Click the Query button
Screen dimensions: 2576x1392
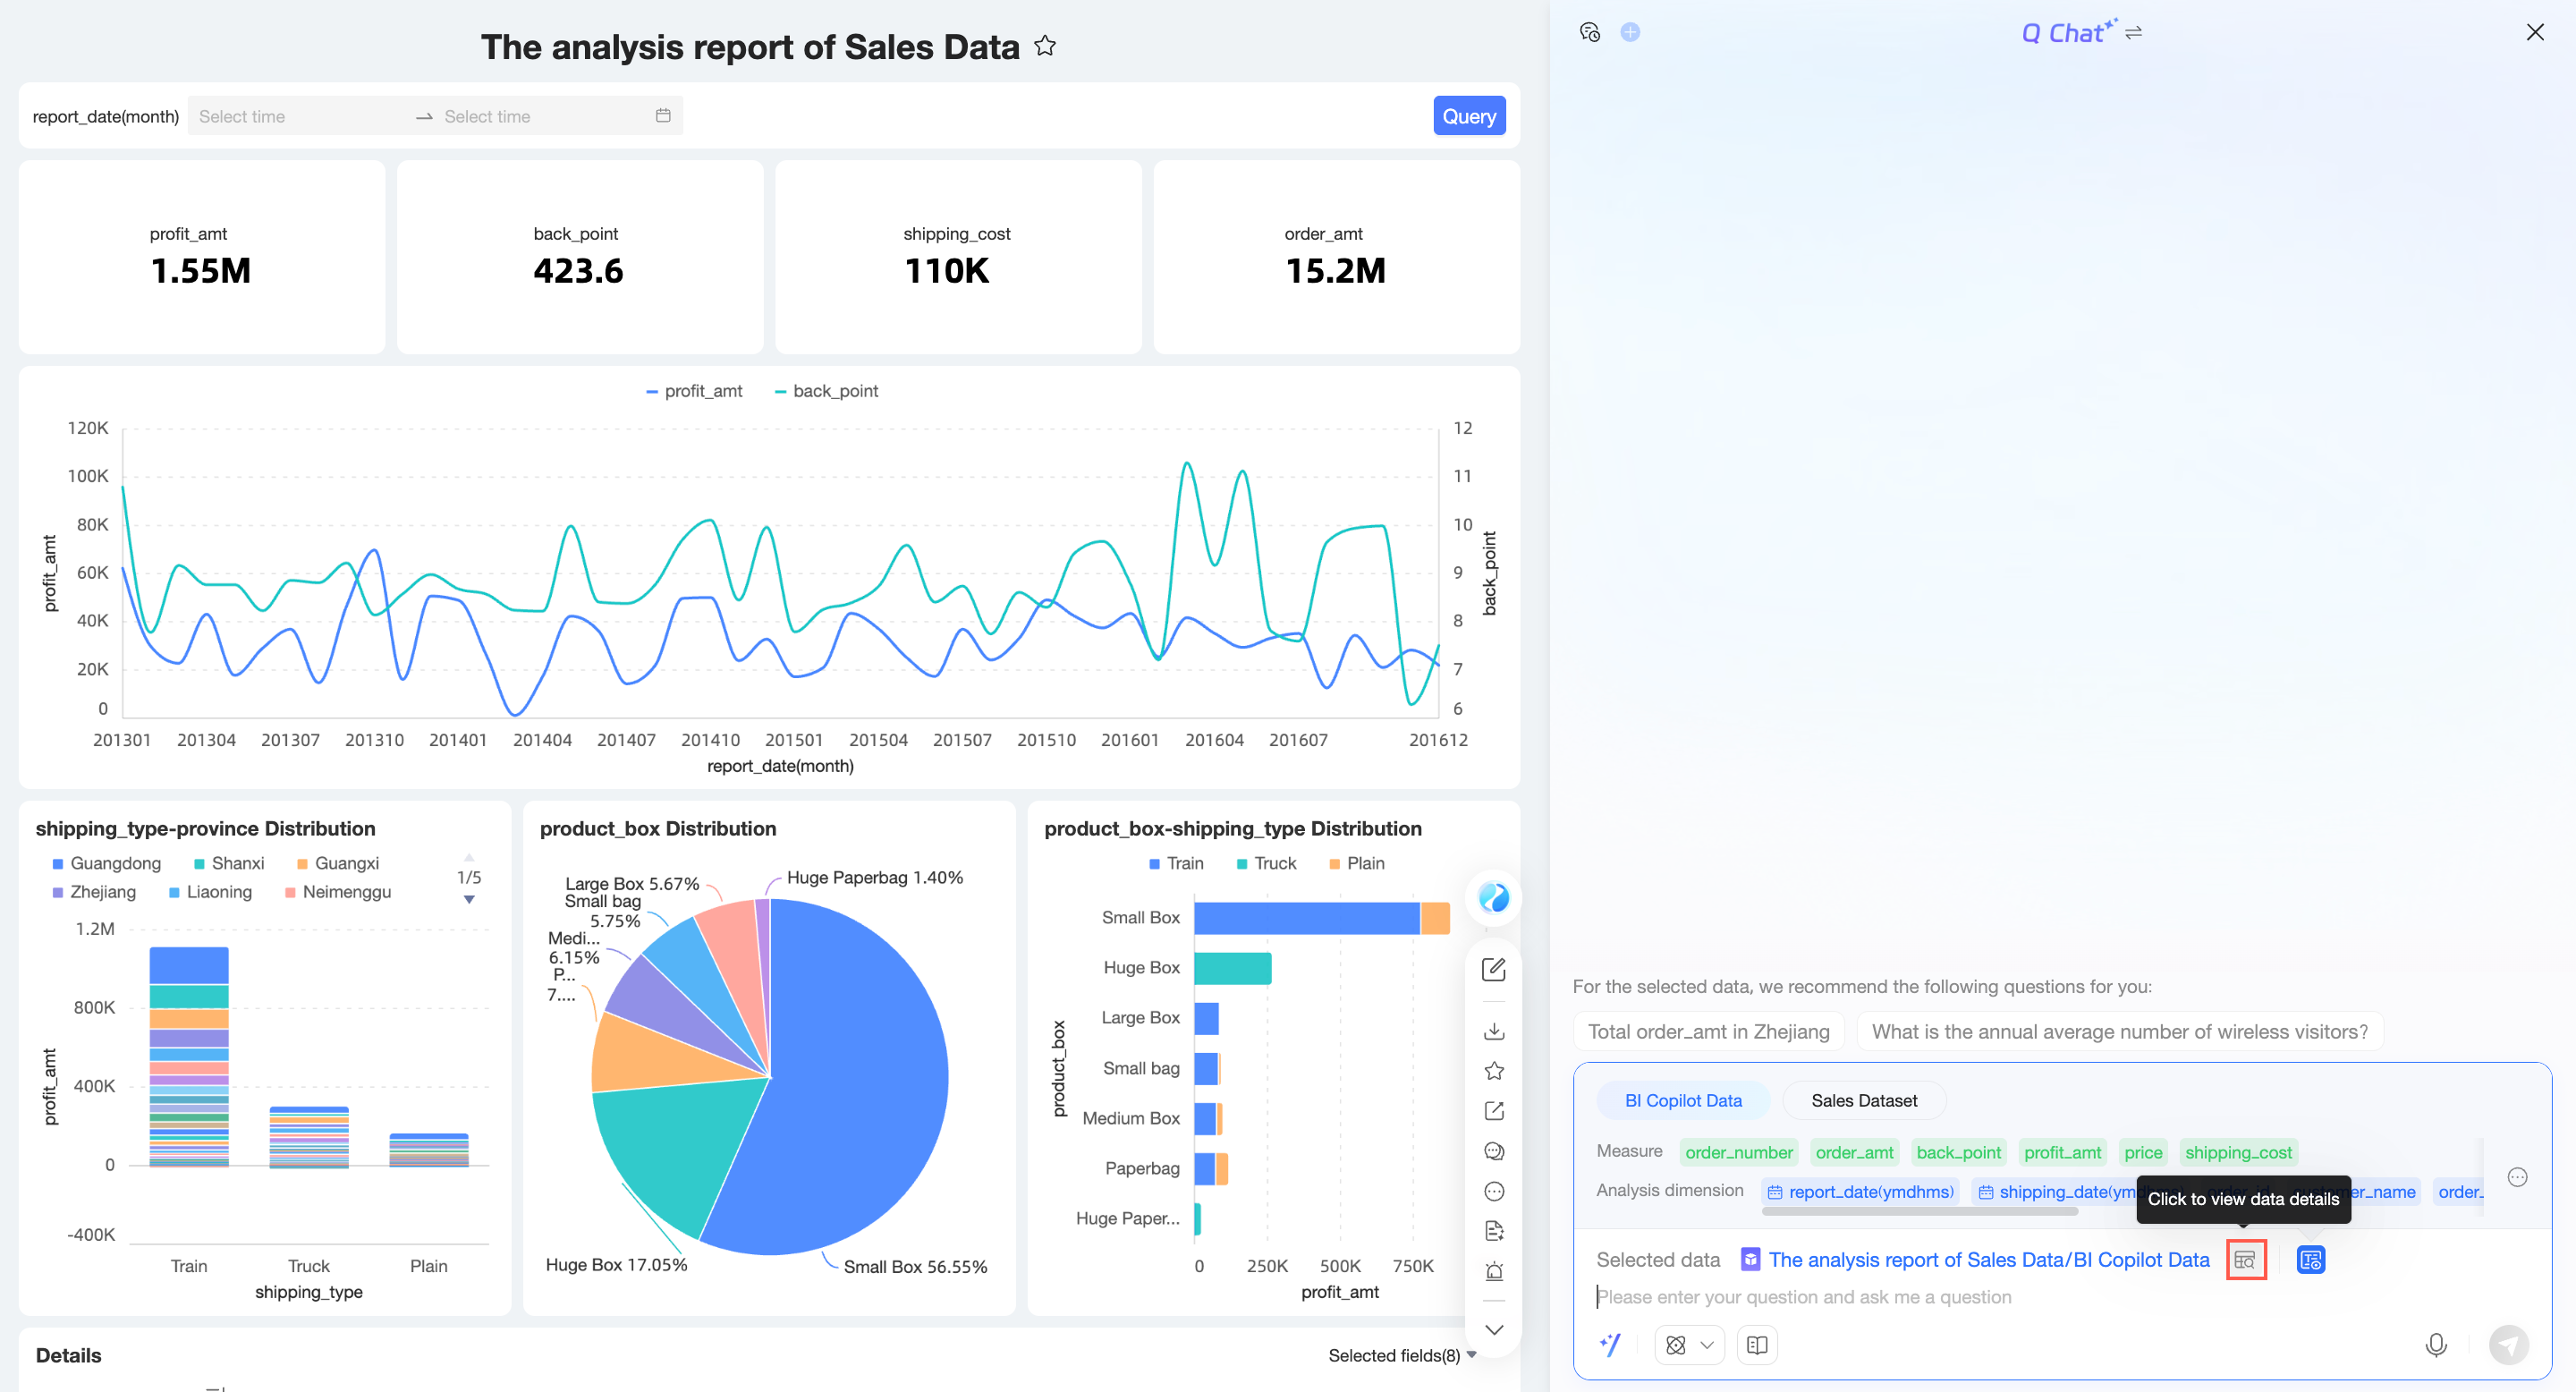pos(1468,116)
